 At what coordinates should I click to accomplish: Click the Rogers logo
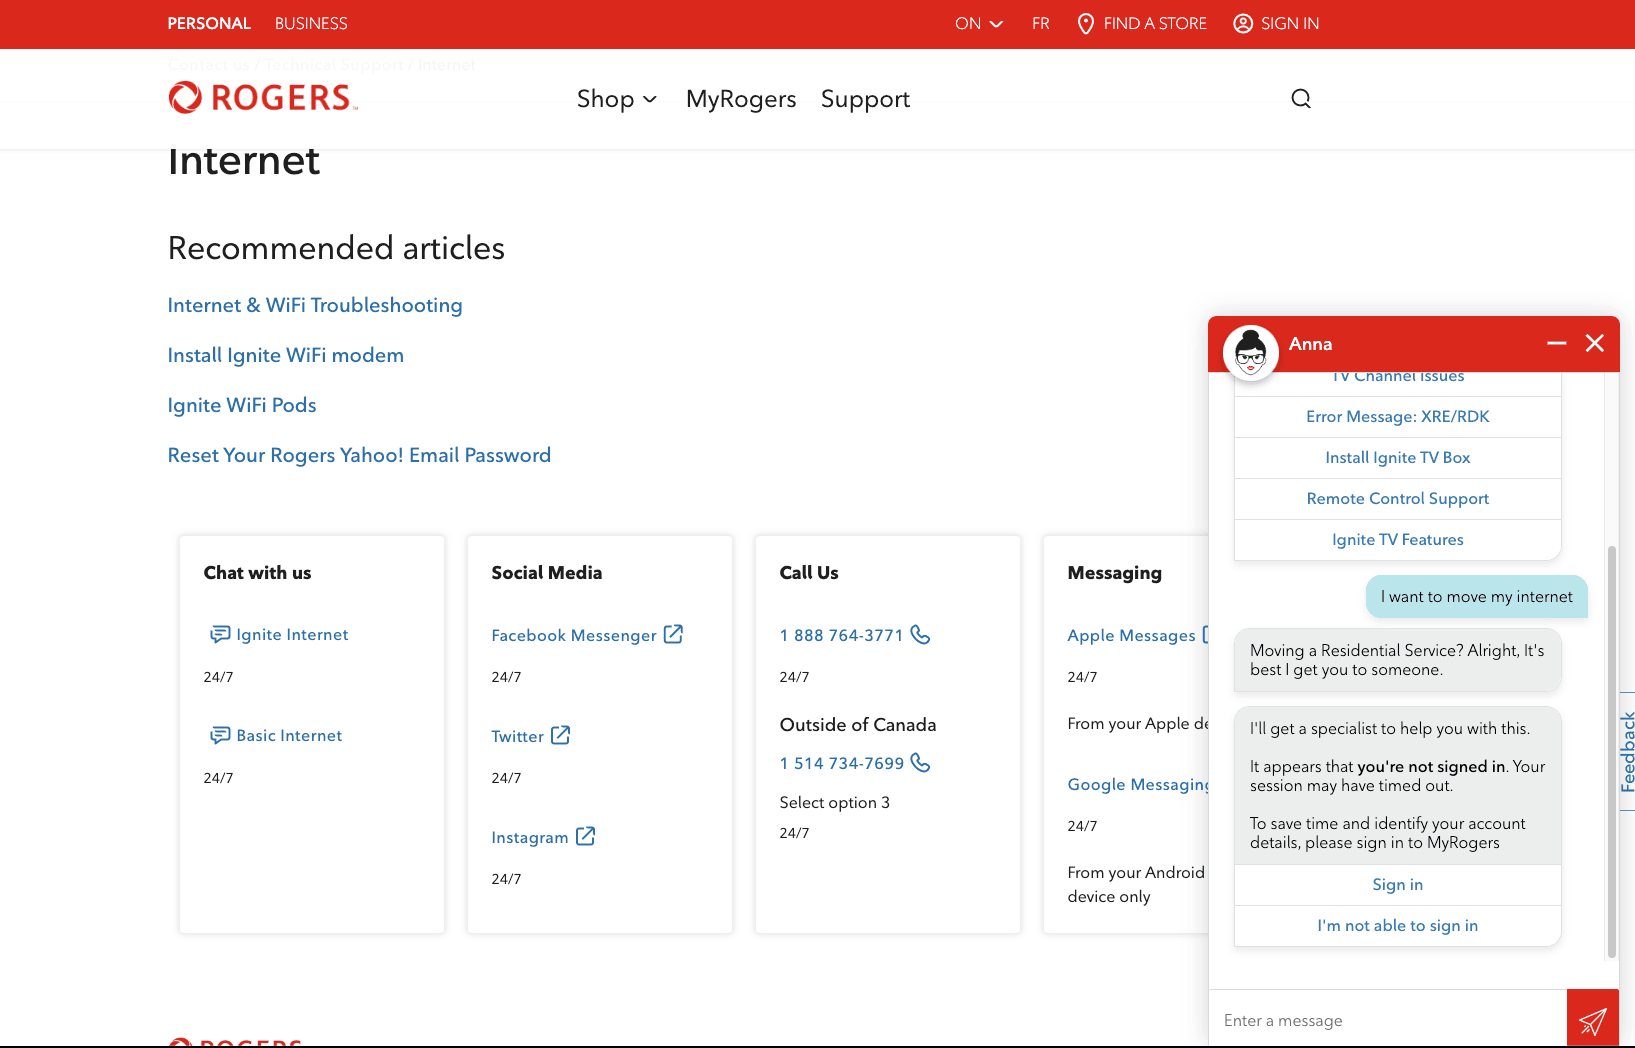(x=263, y=98)
